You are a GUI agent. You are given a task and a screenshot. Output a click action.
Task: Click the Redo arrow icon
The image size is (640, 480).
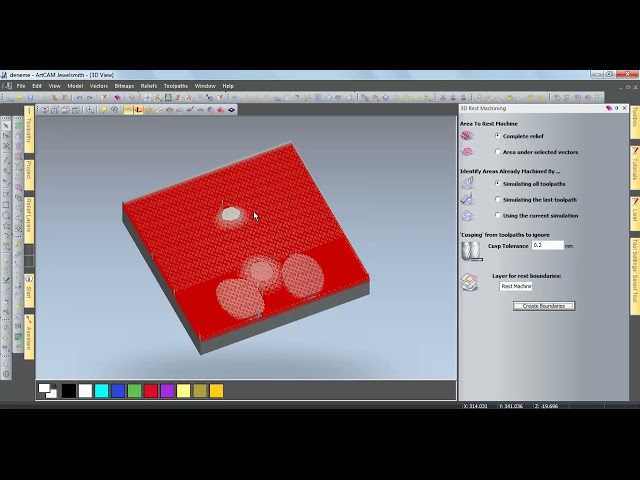[90, 98]
